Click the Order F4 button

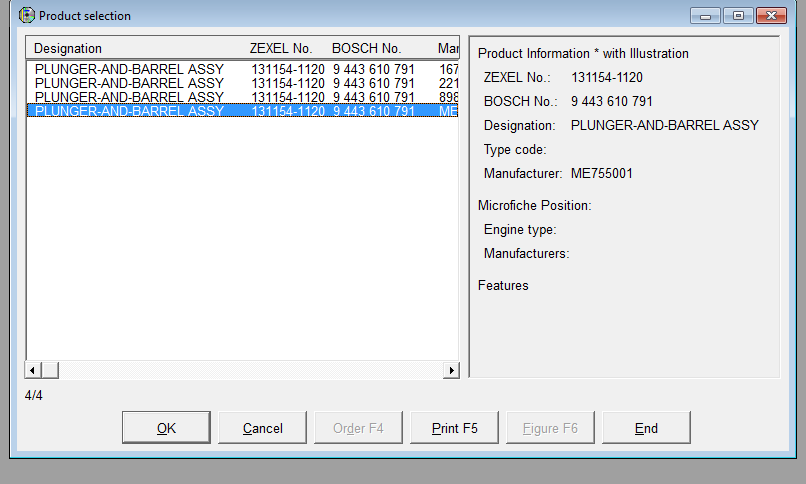point(358,428)
